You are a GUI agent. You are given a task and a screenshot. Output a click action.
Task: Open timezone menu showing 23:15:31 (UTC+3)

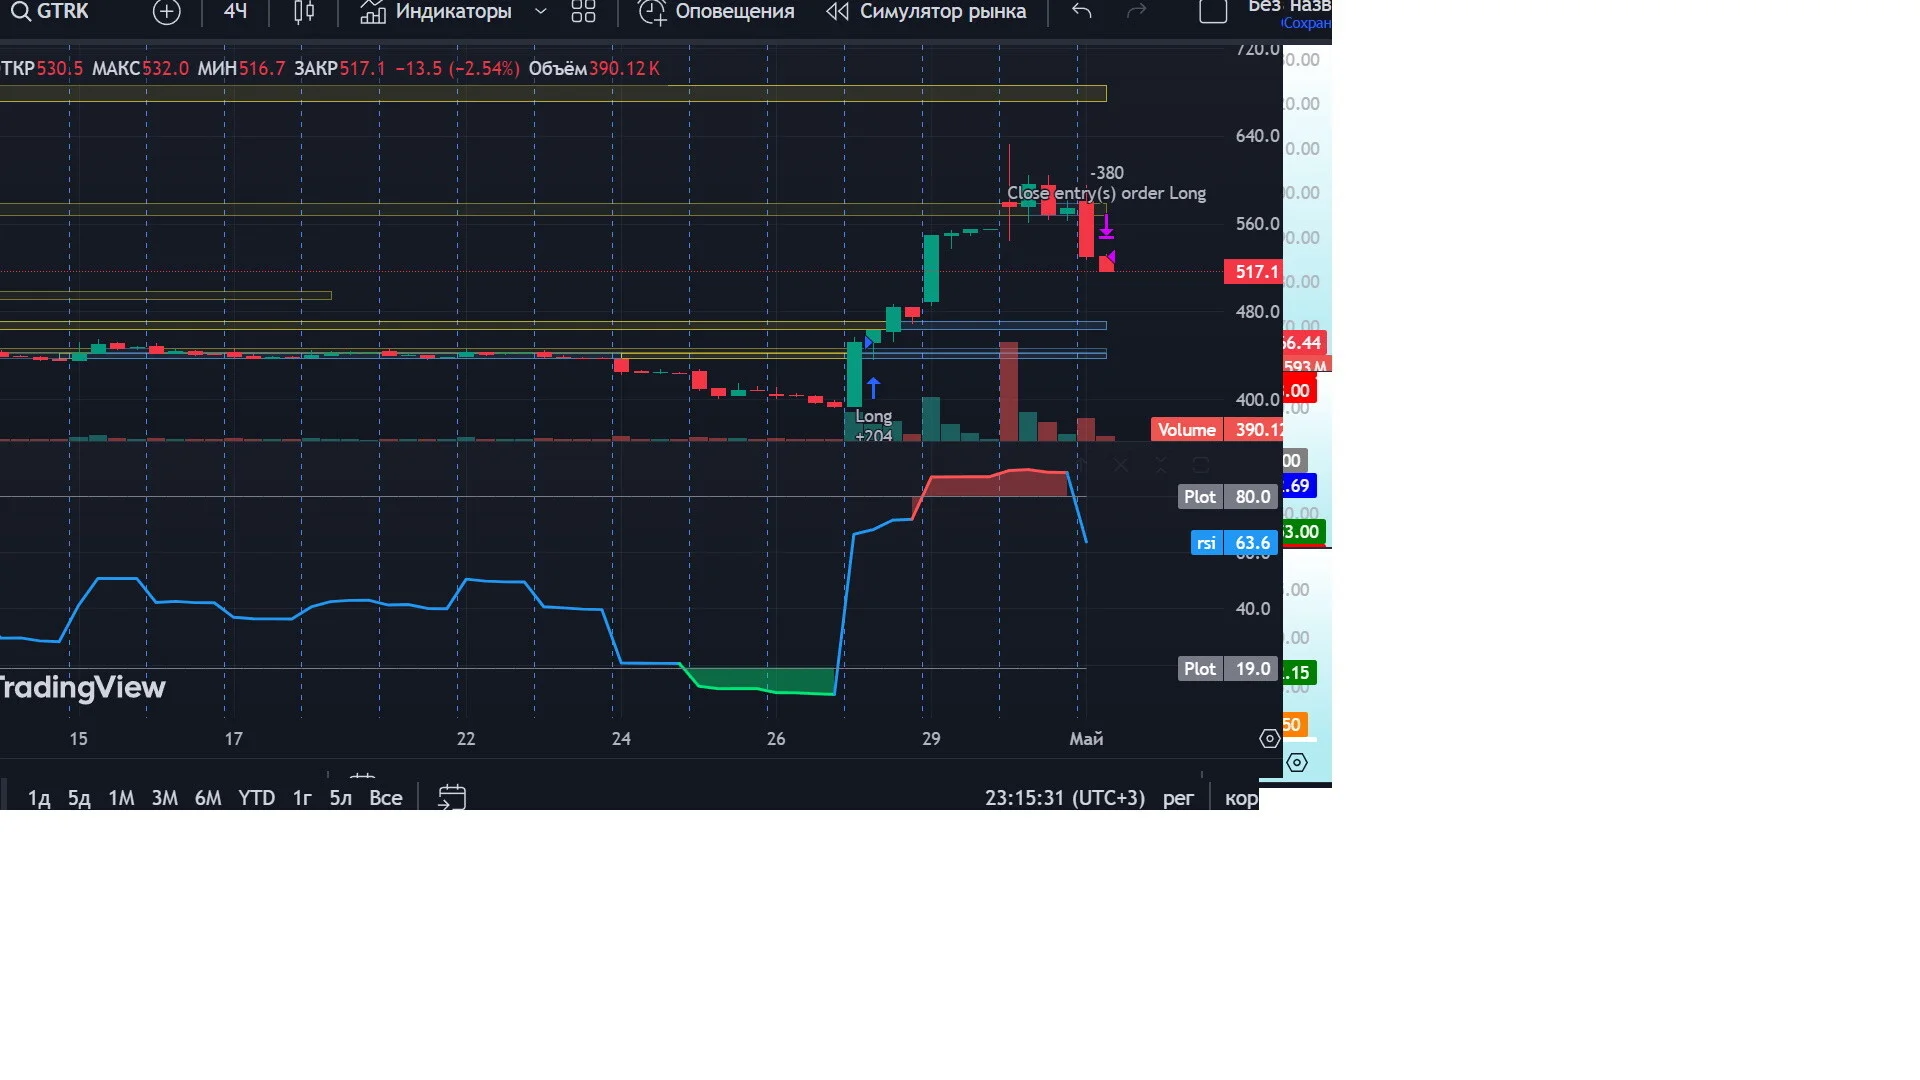pos(1065,798)
